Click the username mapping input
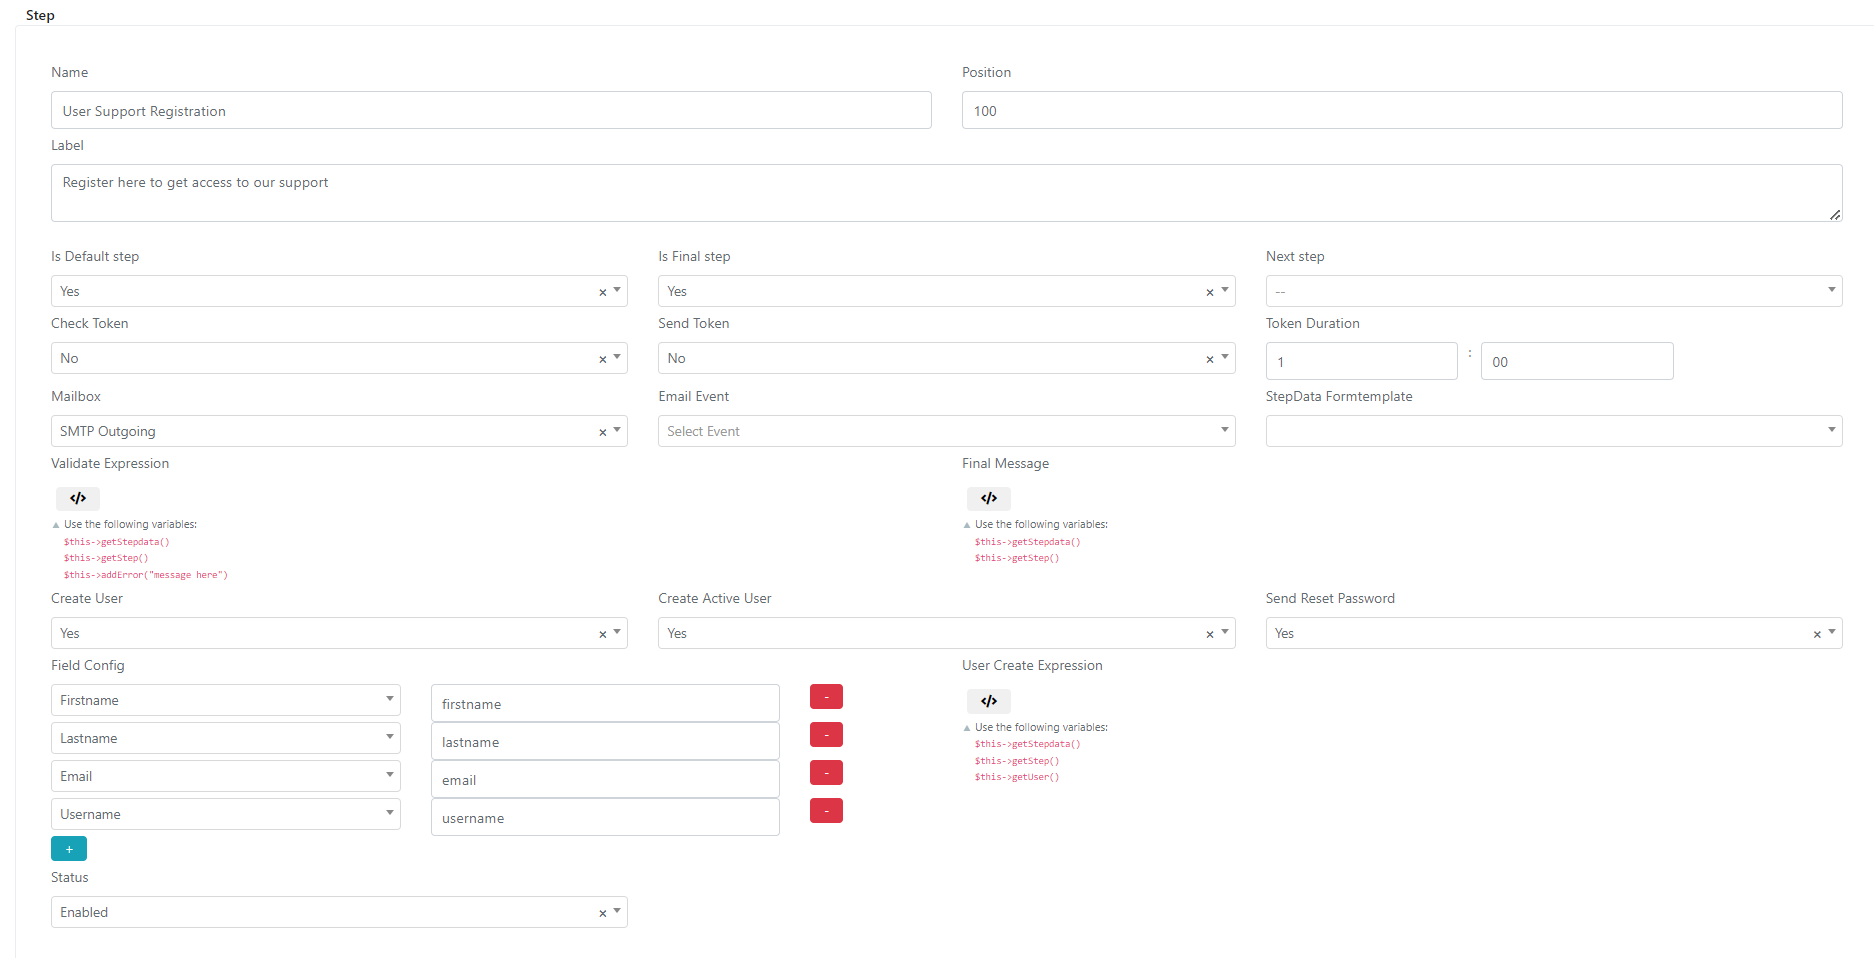 click(x=605, y=817)
